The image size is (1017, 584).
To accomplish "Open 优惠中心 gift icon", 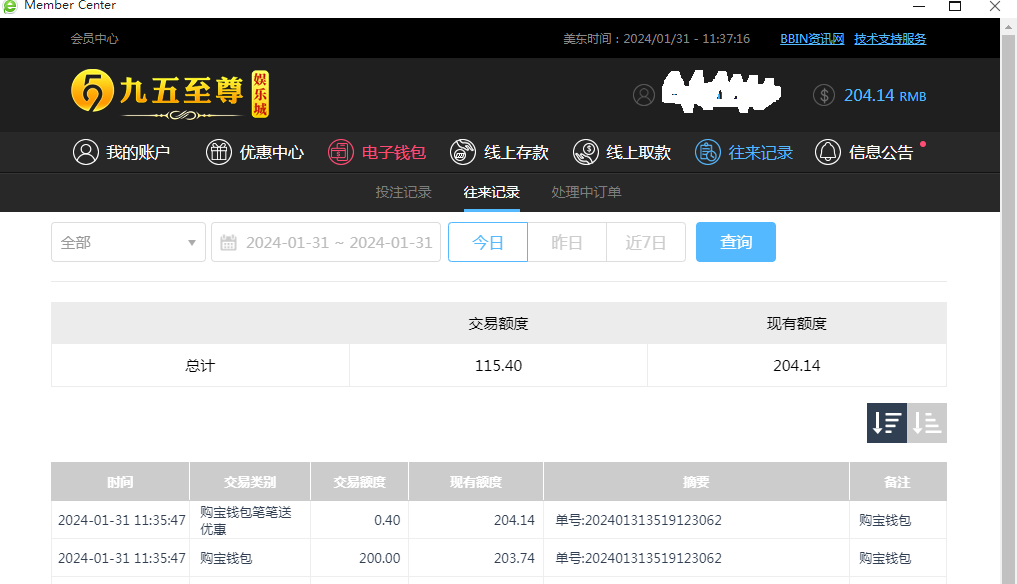I will 219,152.
